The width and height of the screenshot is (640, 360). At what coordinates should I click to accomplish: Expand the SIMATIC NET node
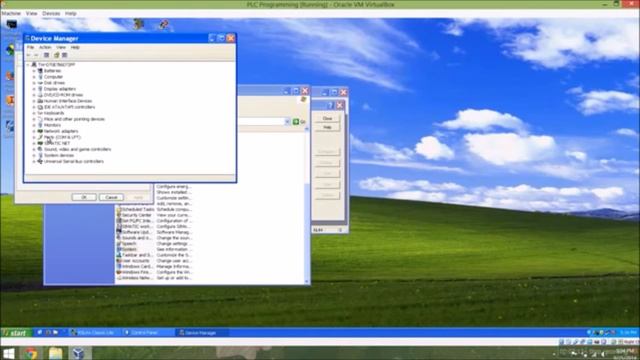(34, 143)
